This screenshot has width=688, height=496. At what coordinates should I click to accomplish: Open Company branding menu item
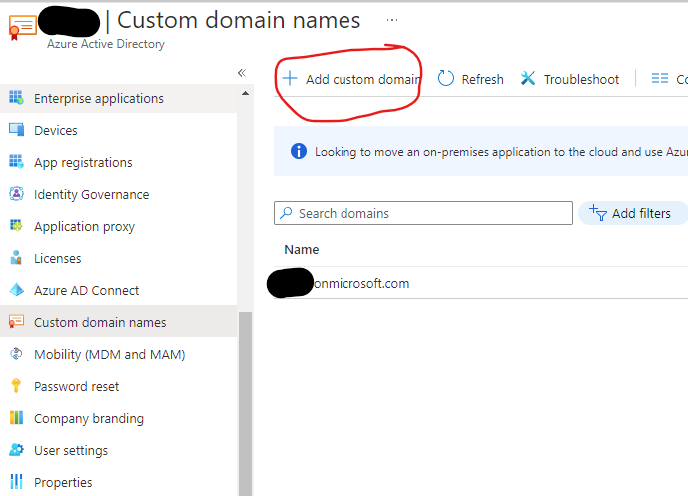[118, 418]
